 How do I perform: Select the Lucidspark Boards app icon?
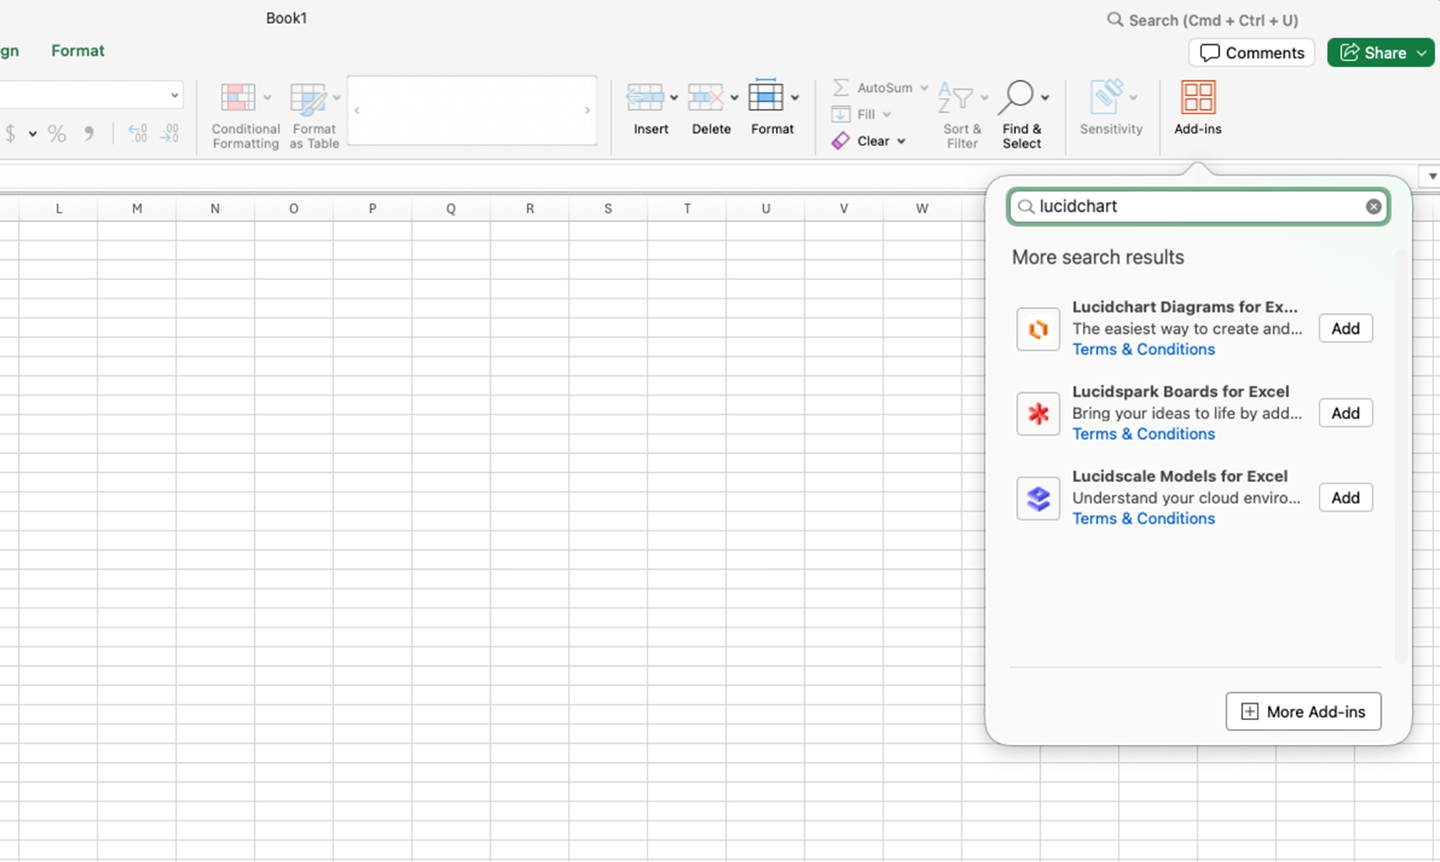point(1038,414)
